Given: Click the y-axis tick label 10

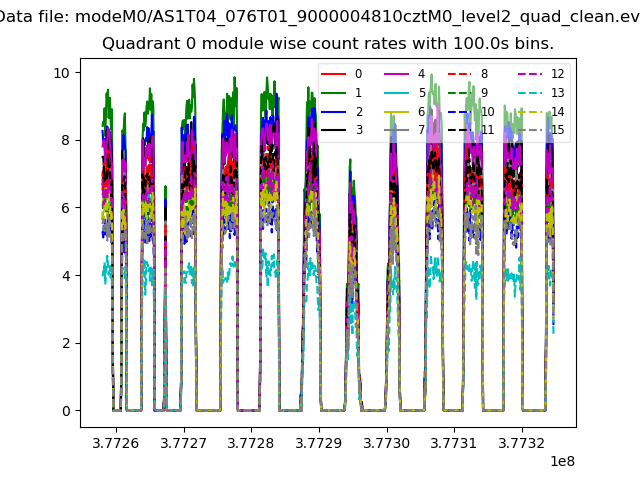Looking at the screenshot, I should tap(61, 73).
